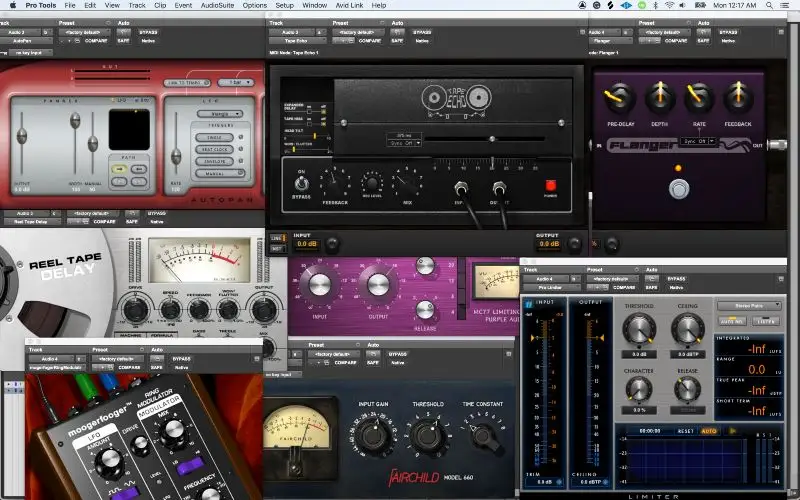Open the Flanger plugin selector dropdown
The height and width of the screenshot is (500, 800).
point(610,40)
